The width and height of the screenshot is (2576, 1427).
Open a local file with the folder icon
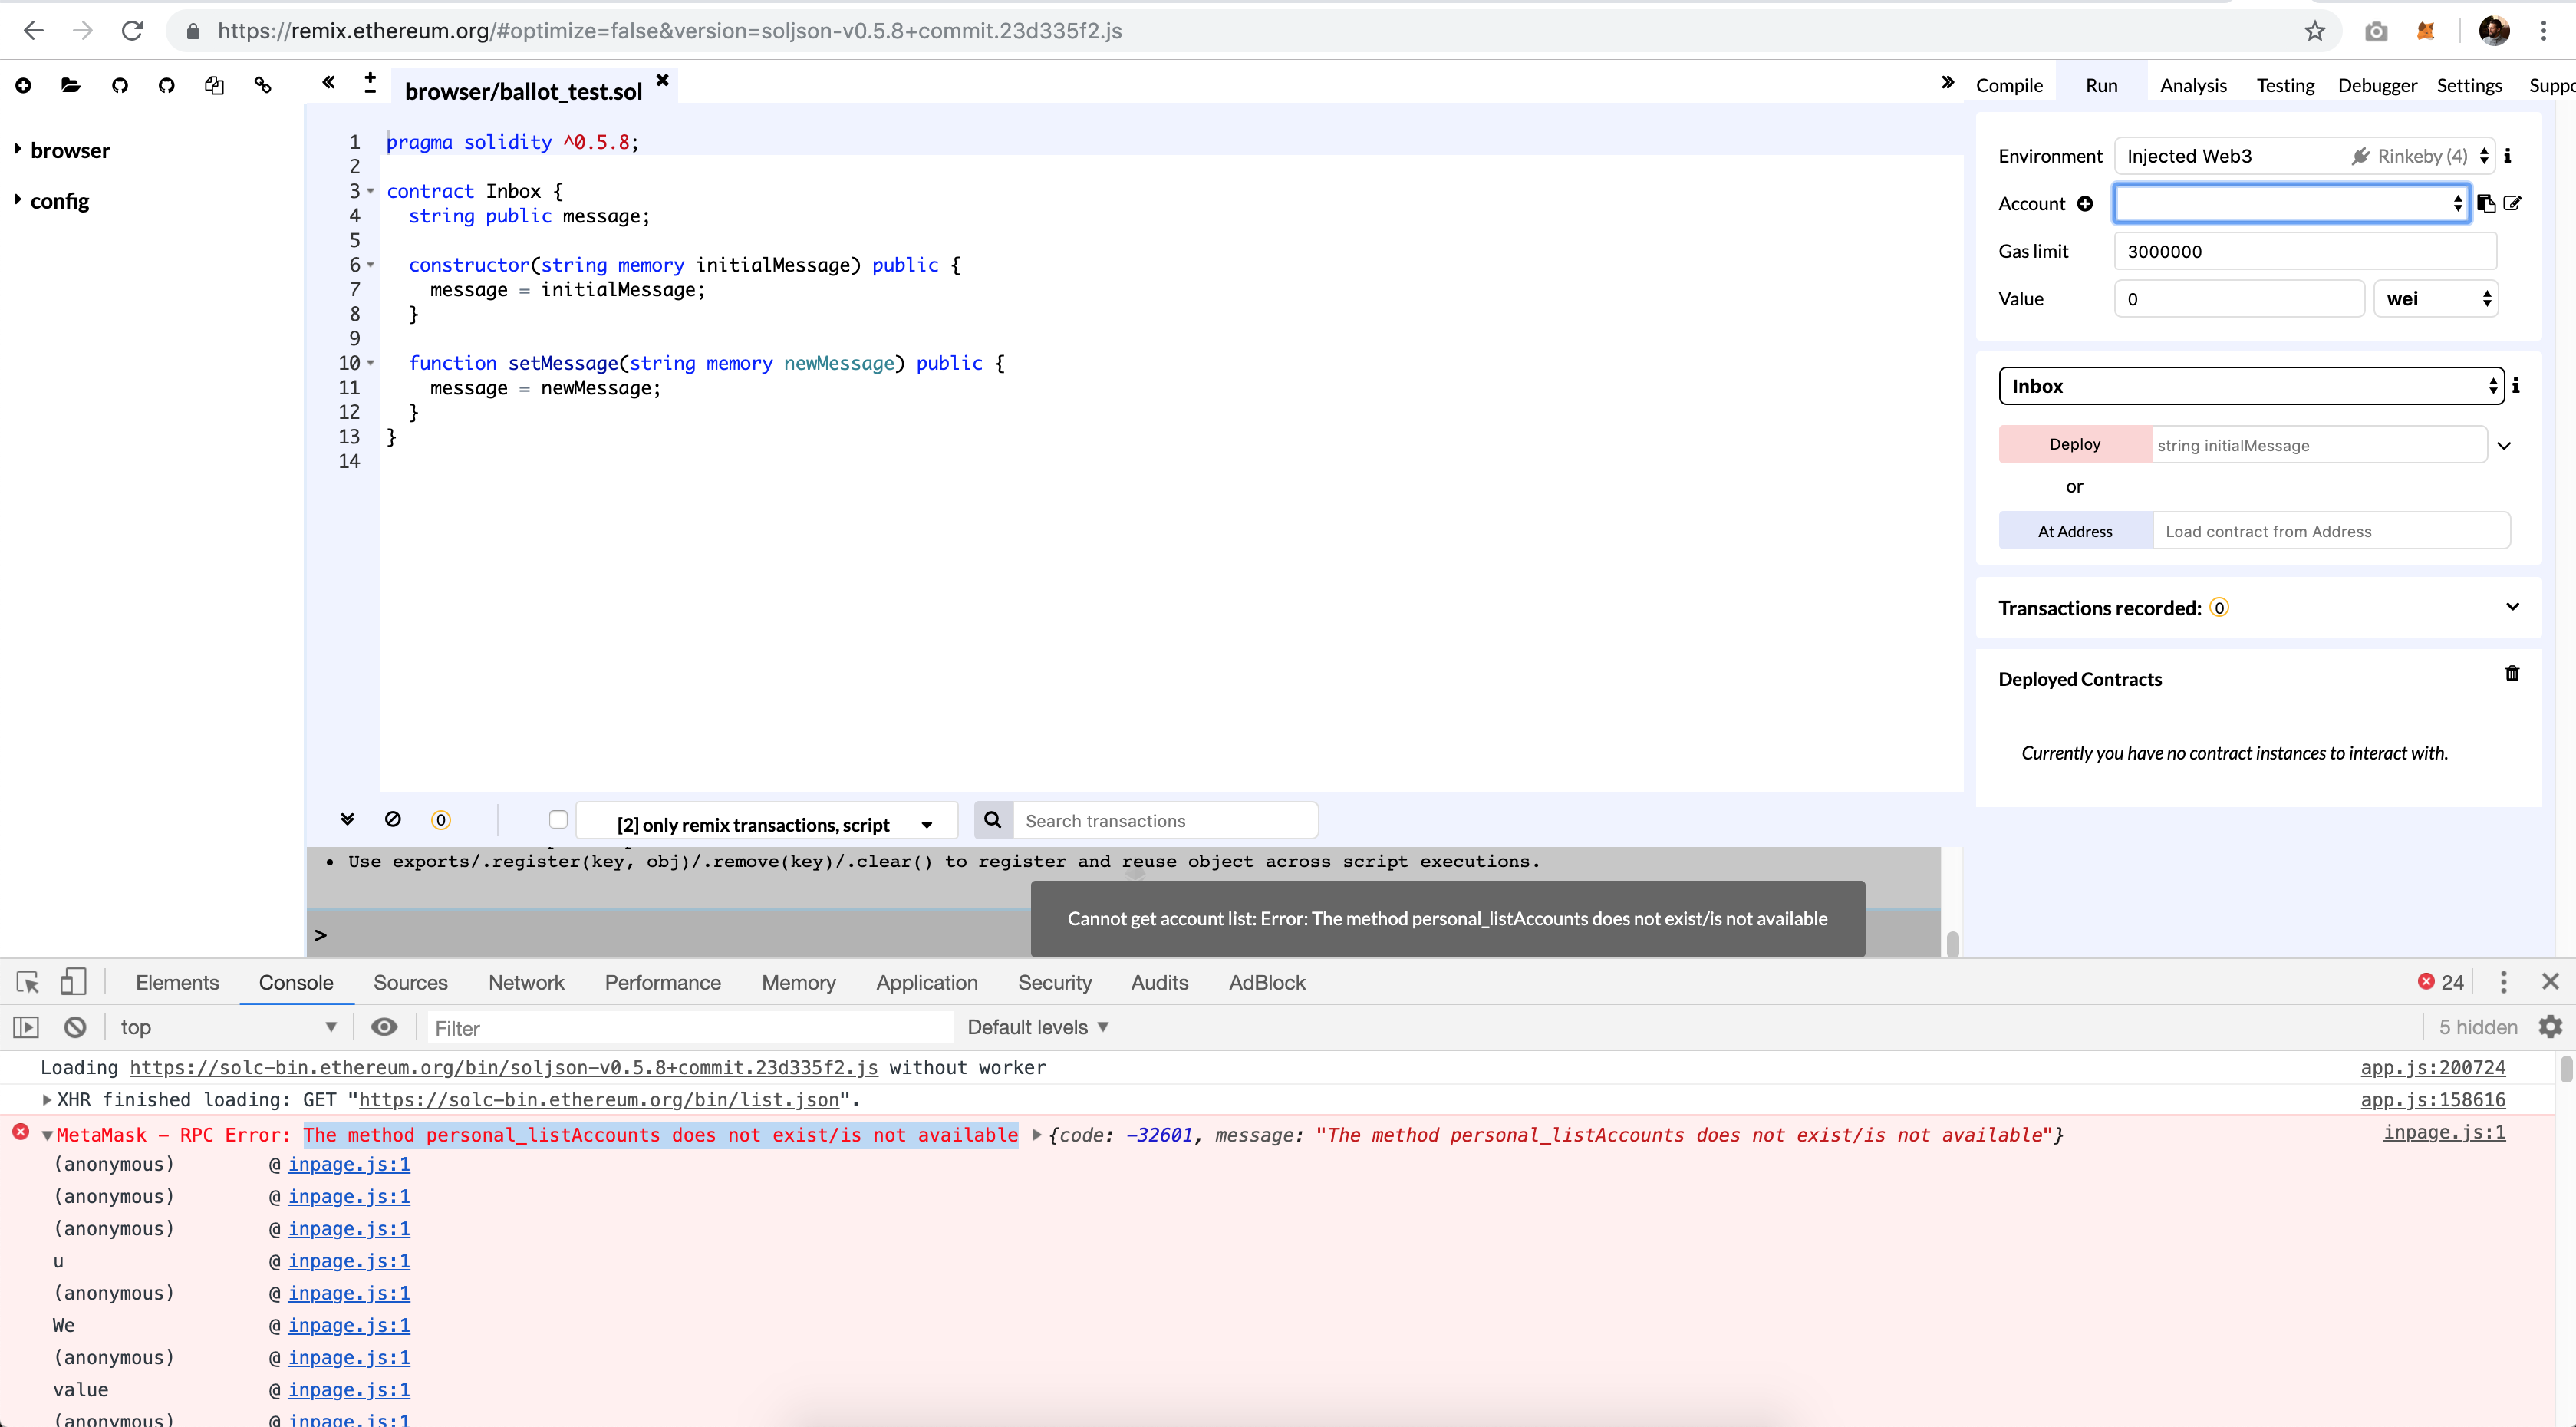tap(70, 85)
